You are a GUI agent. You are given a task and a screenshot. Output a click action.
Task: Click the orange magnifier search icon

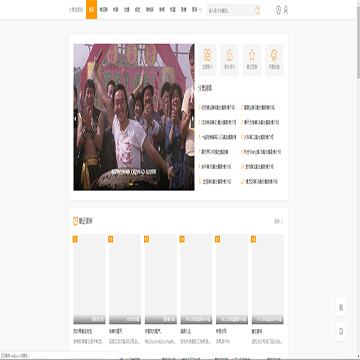(257, 11)
